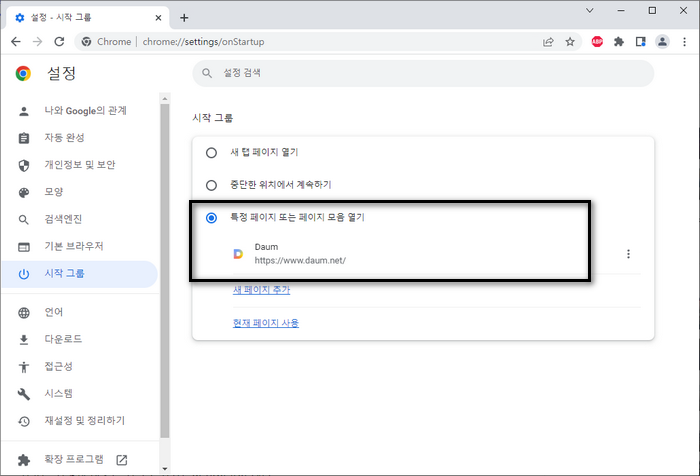Image resolution: width=700 pixels, height=476 pixels.
Task: Click the browser back arrow
Action: coord(16,42)
